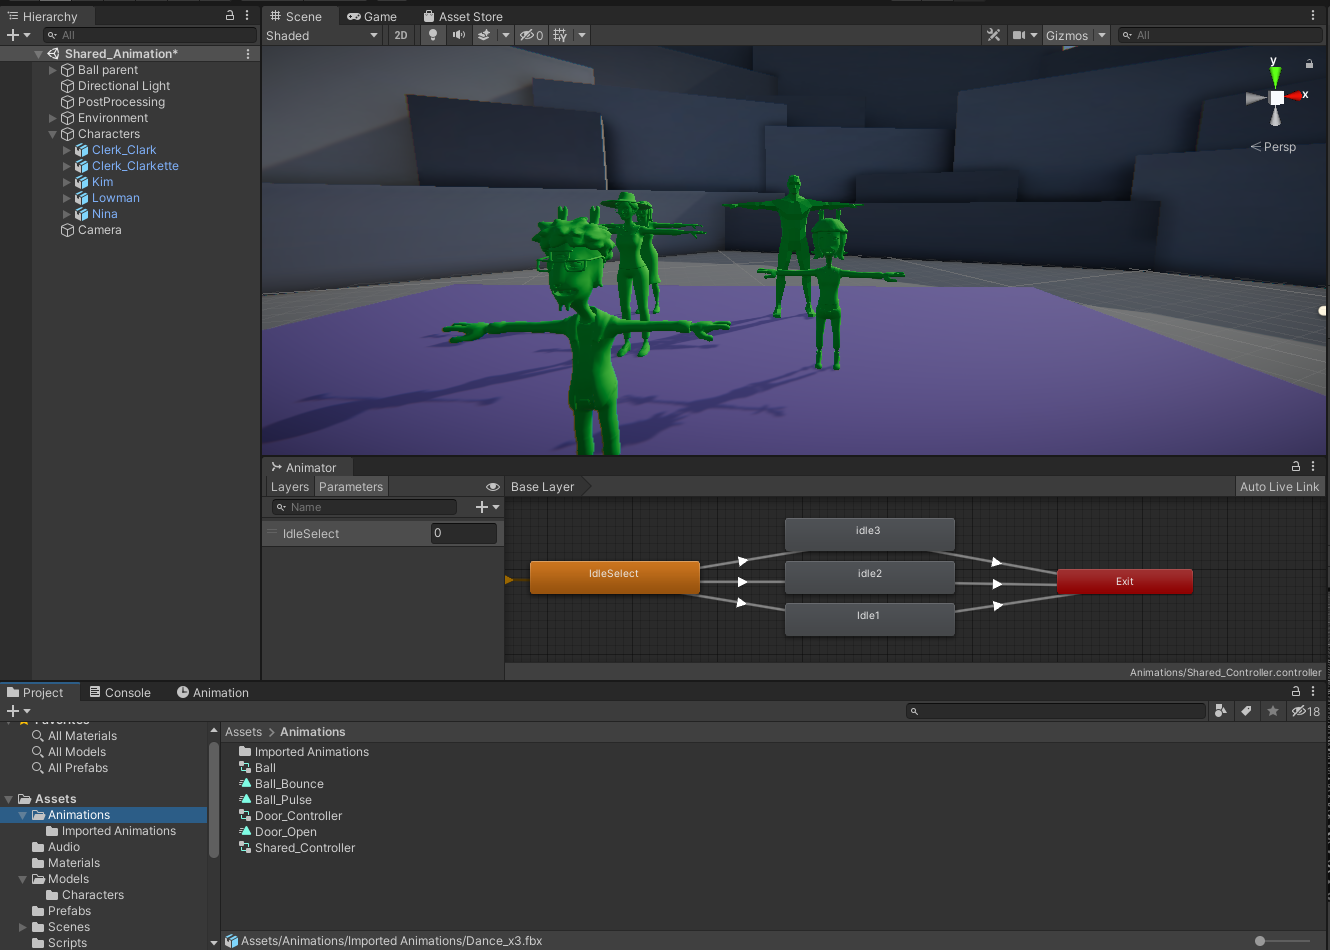Click the scene camera settings icon

(x=1019, y=35)
